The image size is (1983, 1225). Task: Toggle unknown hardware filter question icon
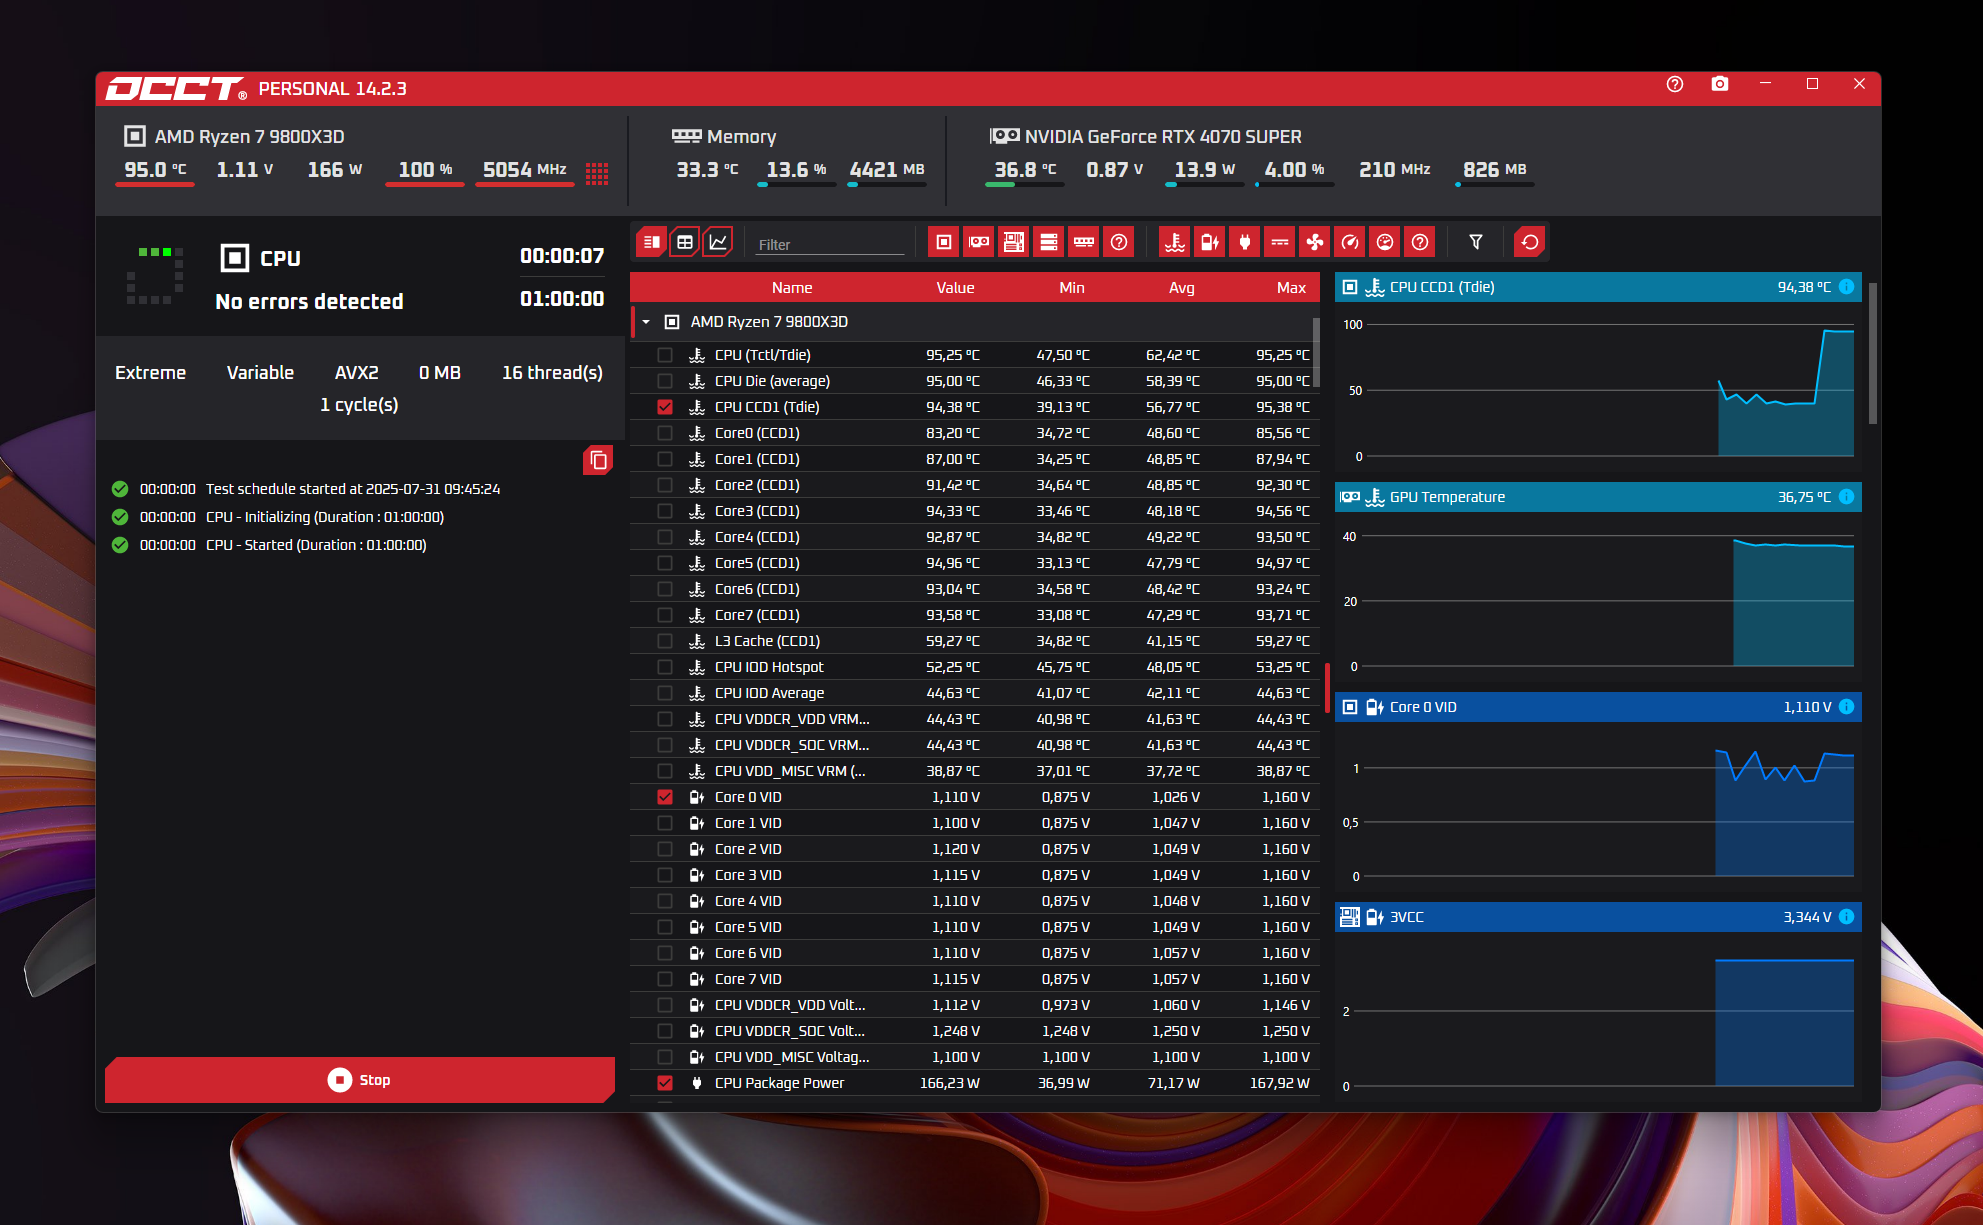click(x=1119, y=242)
